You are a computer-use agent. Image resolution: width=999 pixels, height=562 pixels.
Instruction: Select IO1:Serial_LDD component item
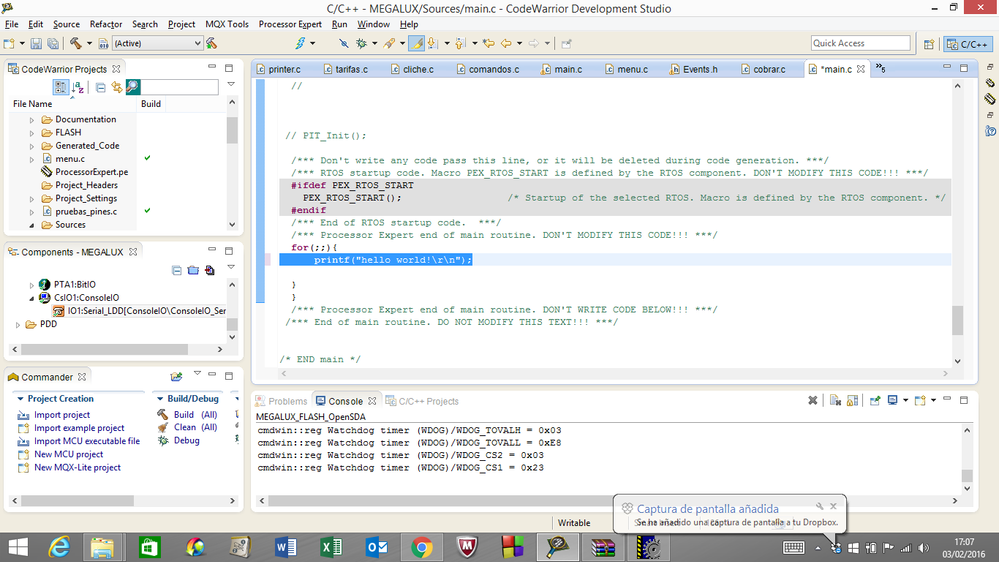coord(147,311)
